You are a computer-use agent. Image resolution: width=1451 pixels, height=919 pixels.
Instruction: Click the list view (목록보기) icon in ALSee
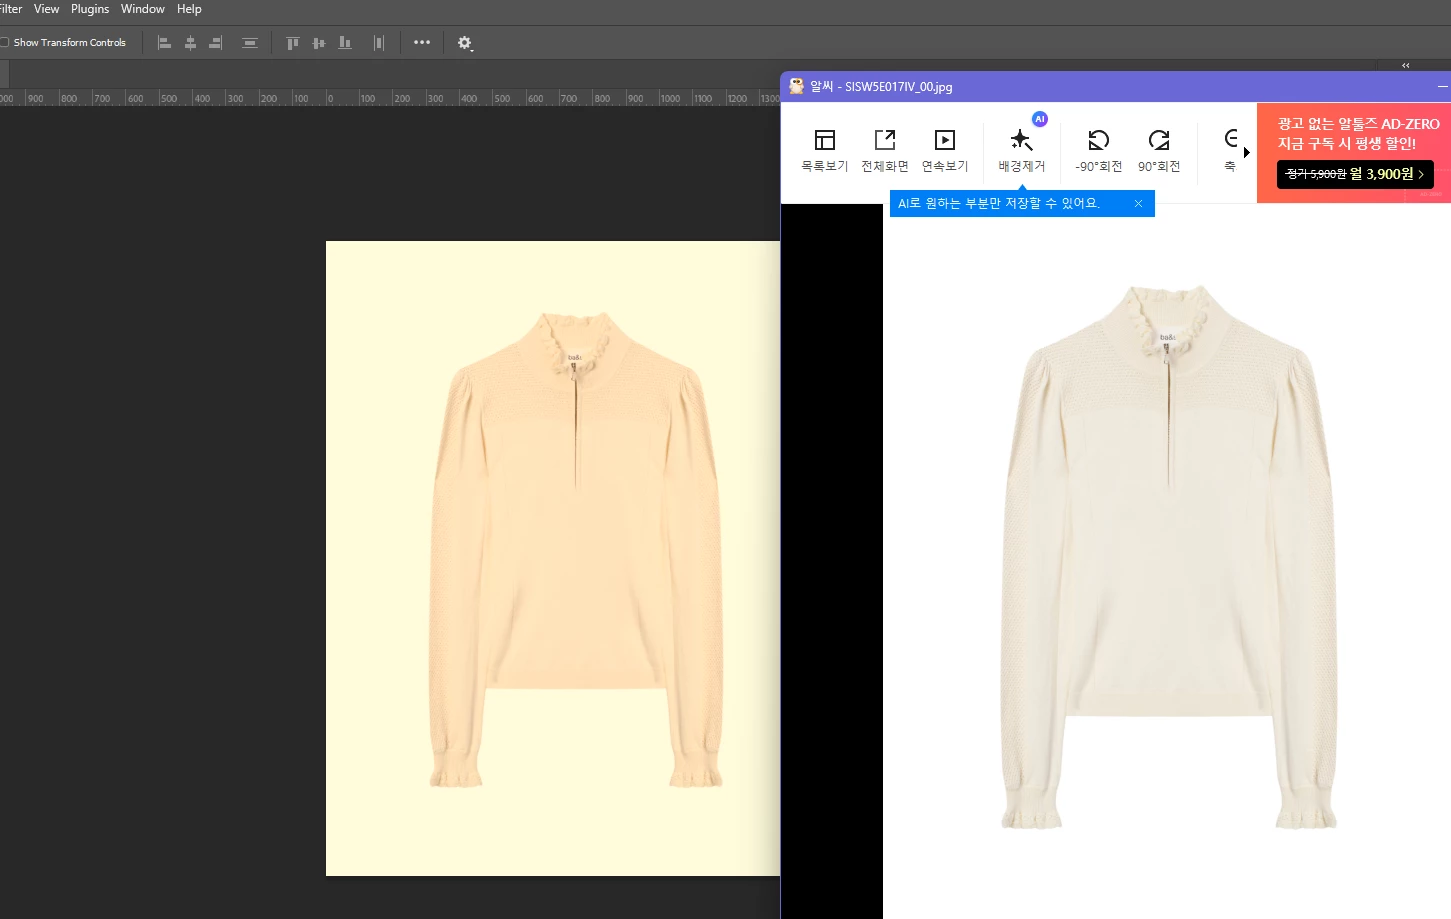coord(825,151)
